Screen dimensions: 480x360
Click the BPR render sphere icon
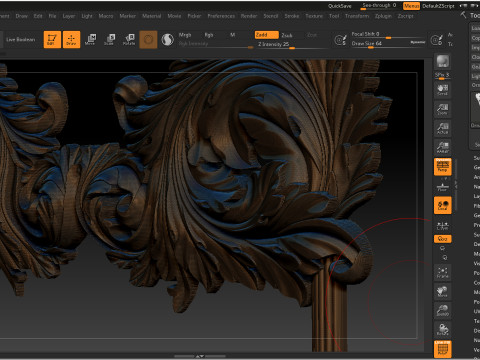[x=443, y=61]
